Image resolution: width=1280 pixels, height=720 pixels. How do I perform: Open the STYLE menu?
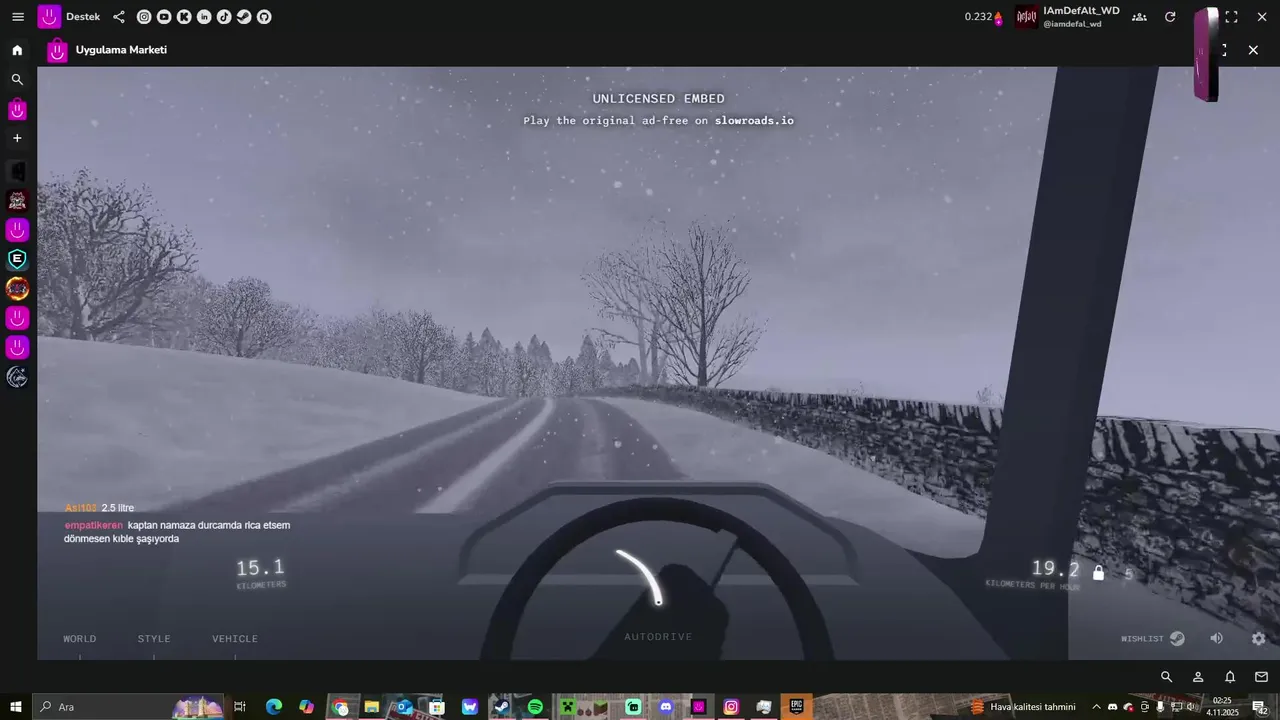click(154, 639)
